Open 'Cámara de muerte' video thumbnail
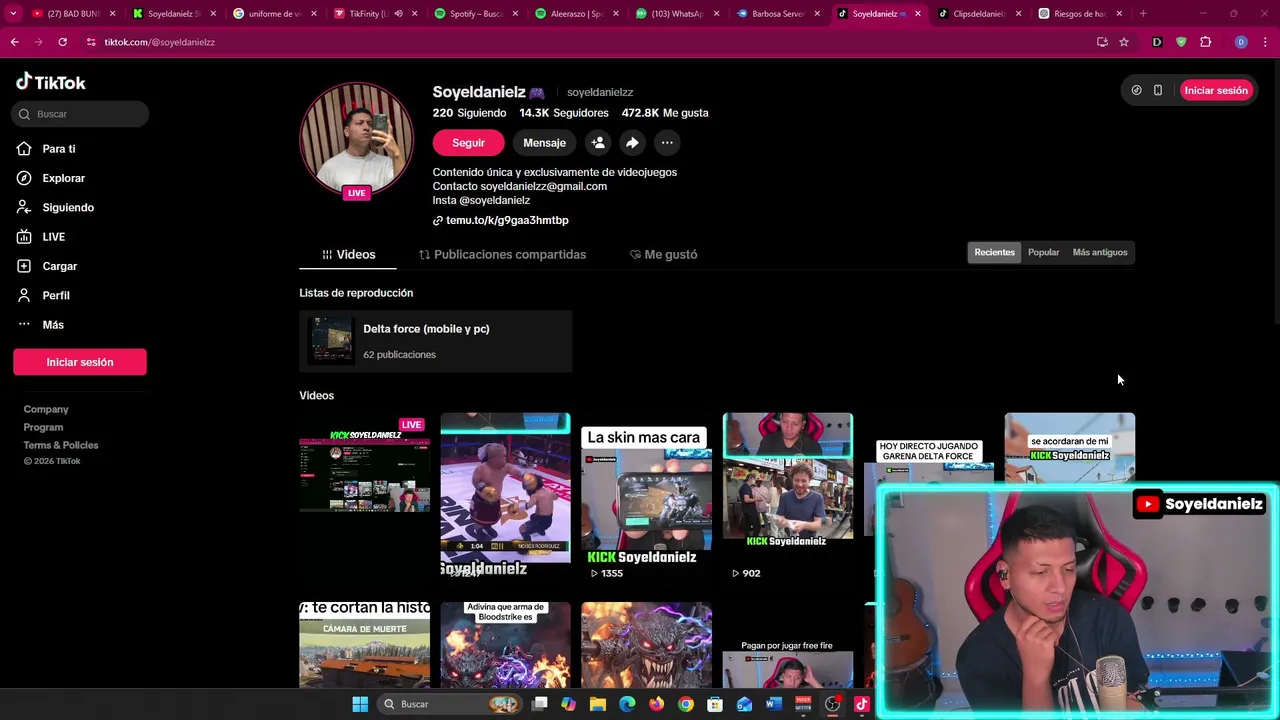The height and width of the screenshot is (720, 1280). coord(364,645)
